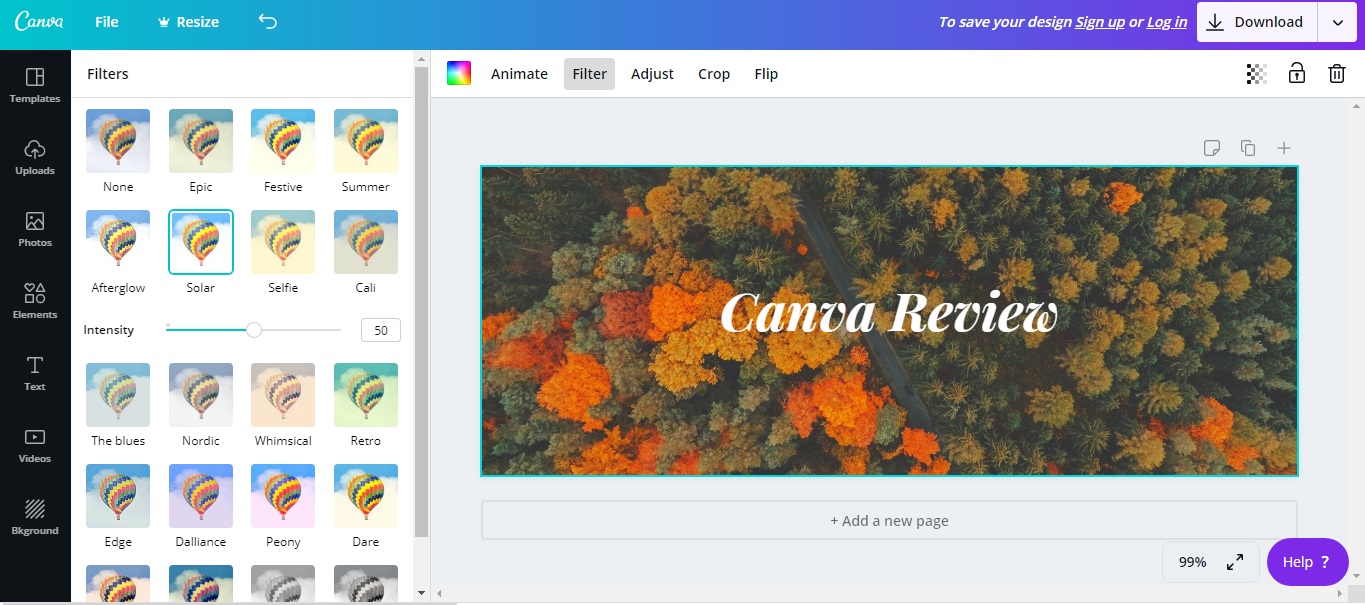
Task: Click the Log in link
Action: click(1167, 22)
